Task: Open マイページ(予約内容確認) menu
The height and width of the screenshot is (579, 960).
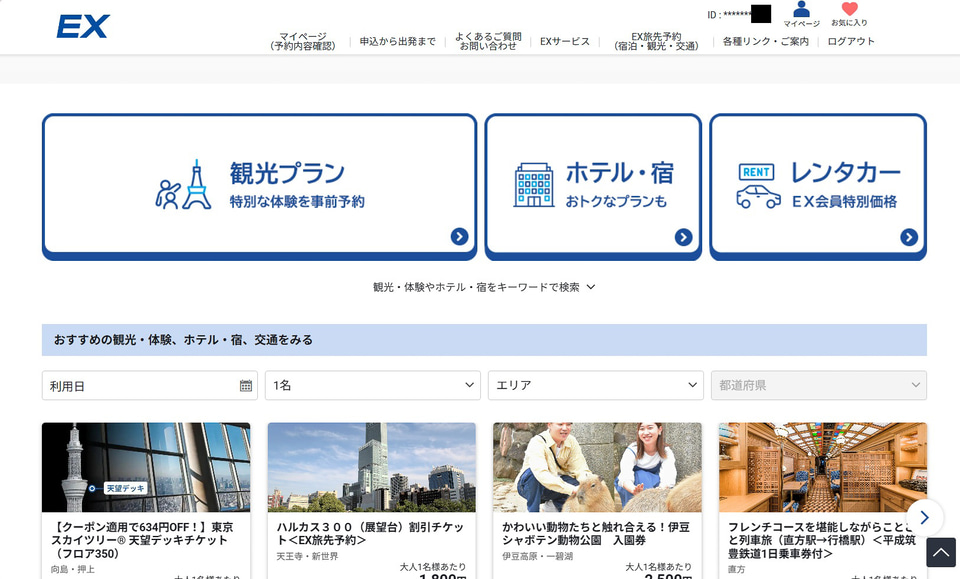Action: coord(303,41)
